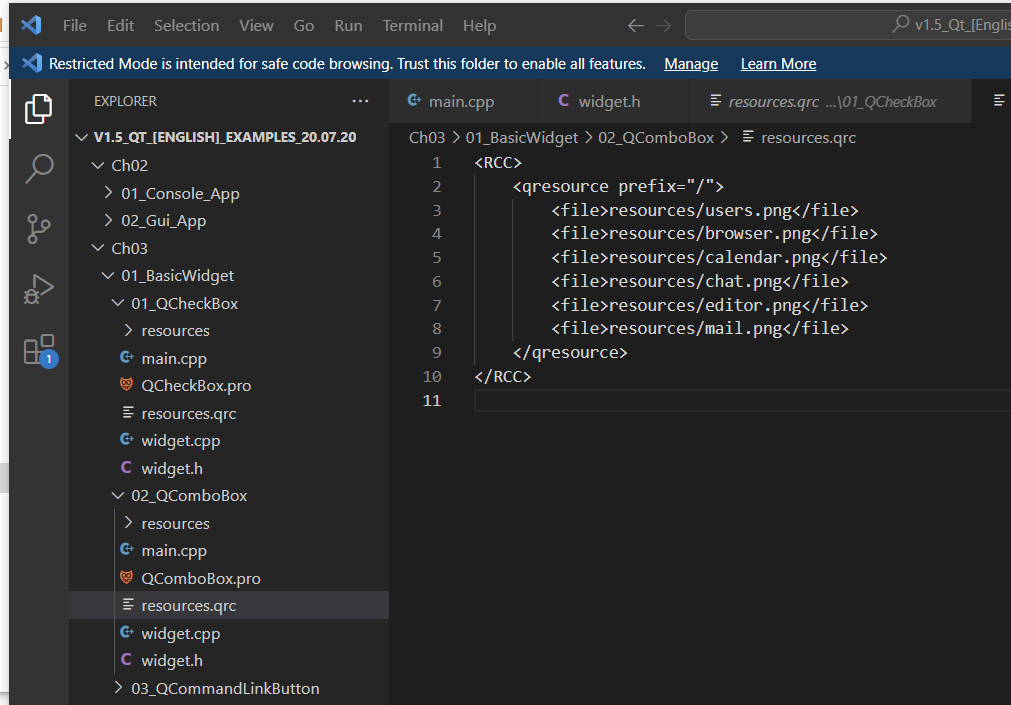The width and height of the screenshot is (1011, 705).
Task: Click the VS Code logo in title bar
Action: pos(31,25)
